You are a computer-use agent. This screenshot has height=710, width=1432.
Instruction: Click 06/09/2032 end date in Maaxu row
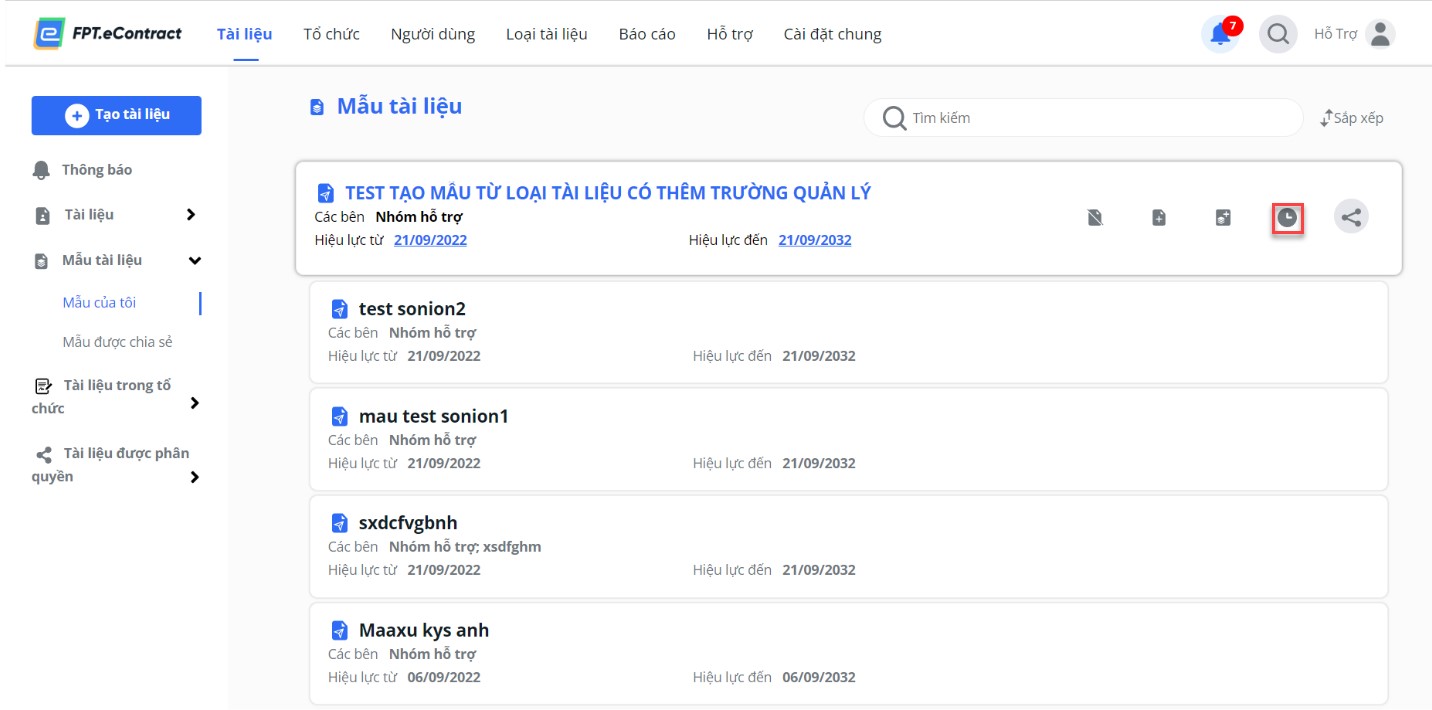tap(819, 677)
